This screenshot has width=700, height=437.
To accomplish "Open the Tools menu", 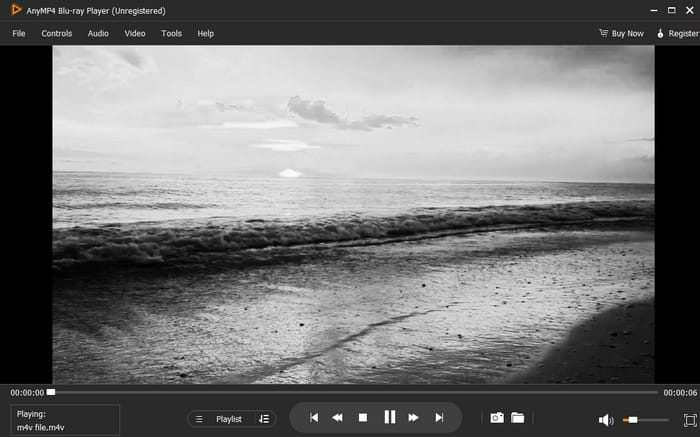I will pos(171,33).
